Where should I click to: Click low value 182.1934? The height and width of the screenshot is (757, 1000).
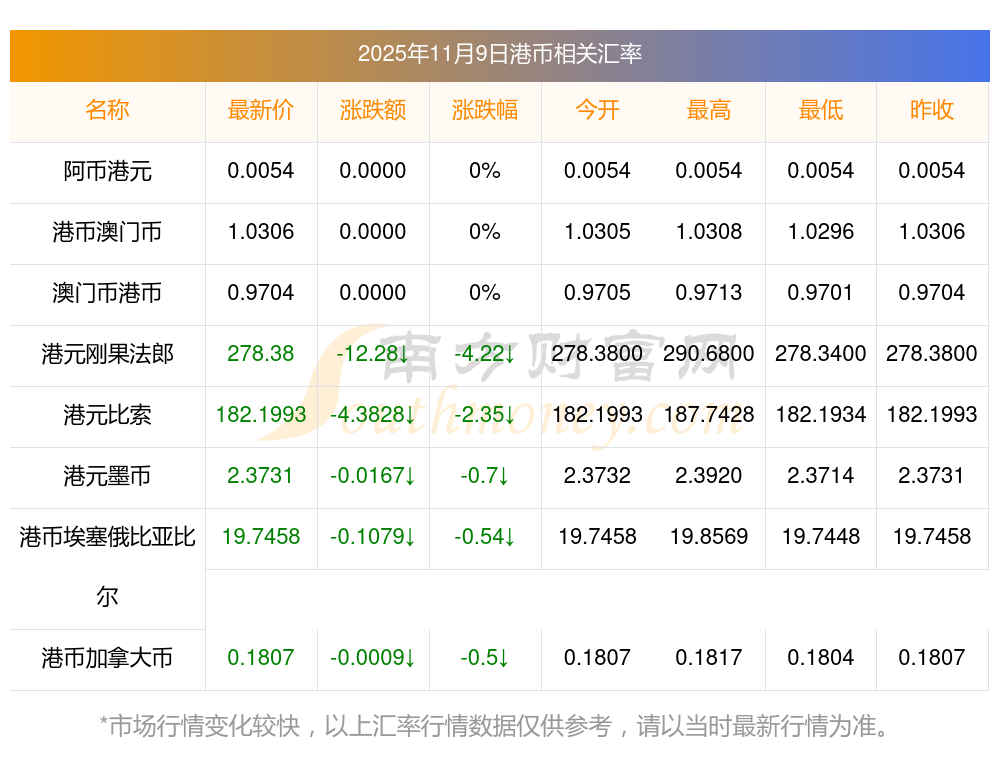point(821,415)
